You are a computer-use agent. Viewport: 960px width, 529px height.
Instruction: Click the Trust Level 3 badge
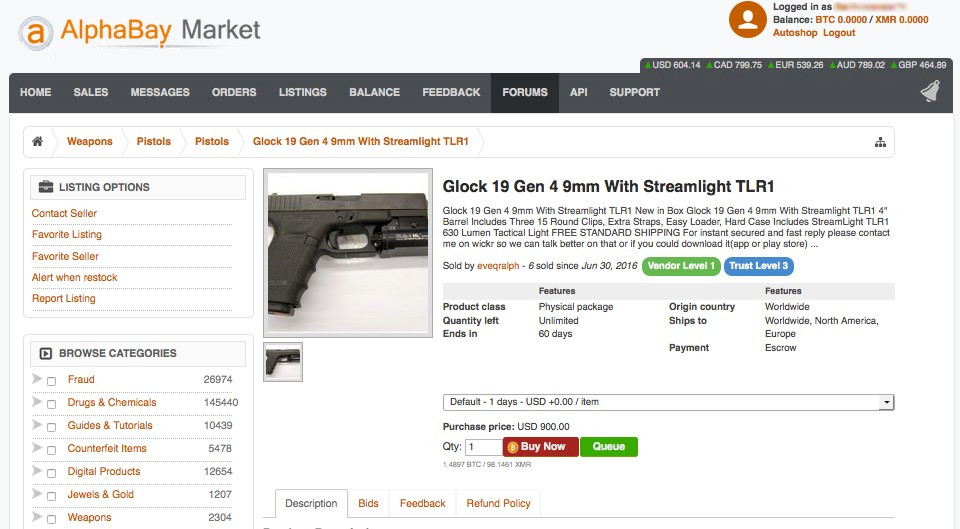point(759,266)
